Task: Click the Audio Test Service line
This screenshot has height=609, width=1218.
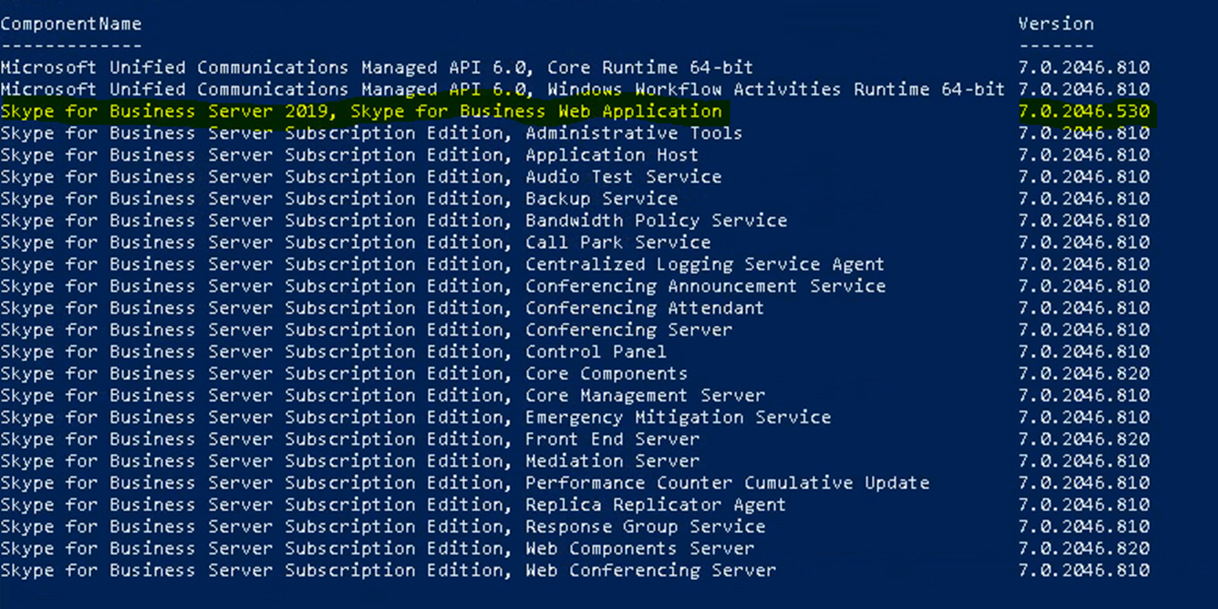Action: [623, 177]
